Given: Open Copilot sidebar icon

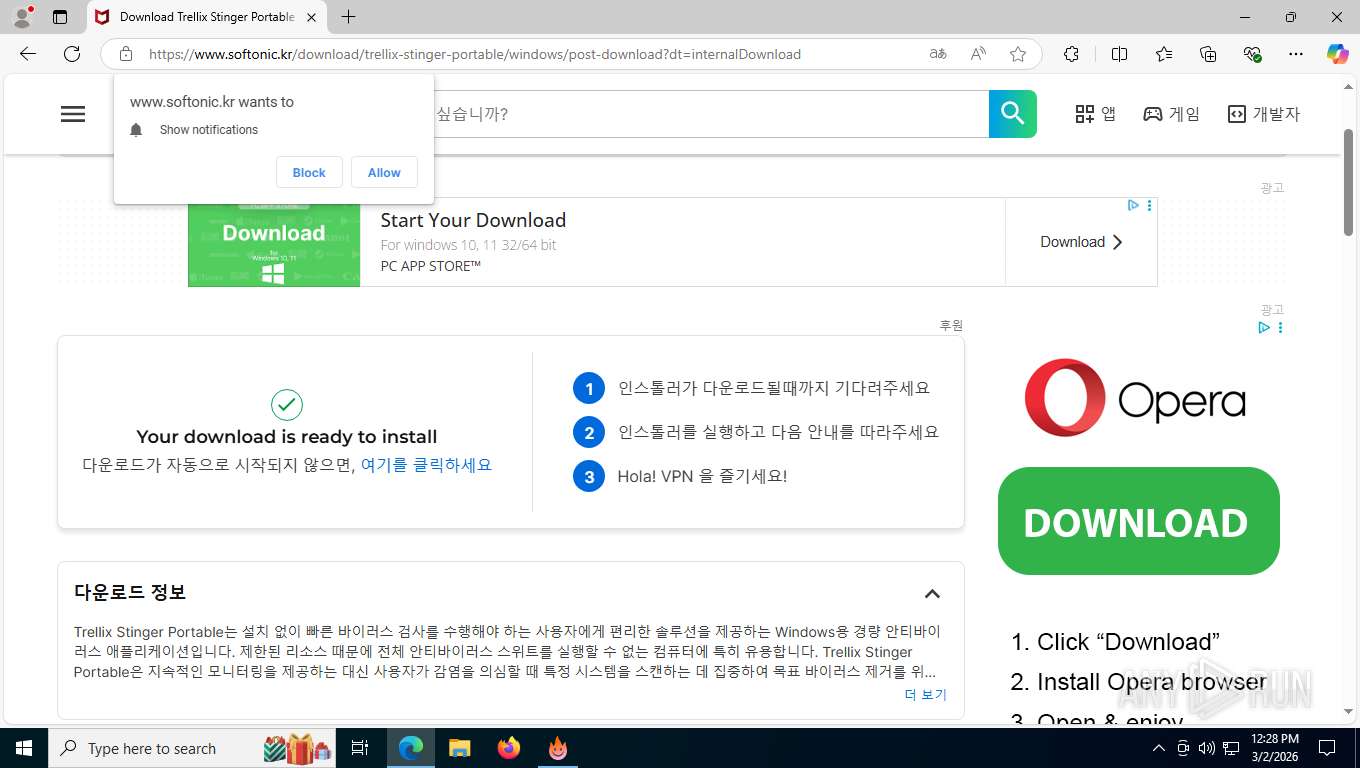Looking at the screenshot, I should [x=1338, y=54].
